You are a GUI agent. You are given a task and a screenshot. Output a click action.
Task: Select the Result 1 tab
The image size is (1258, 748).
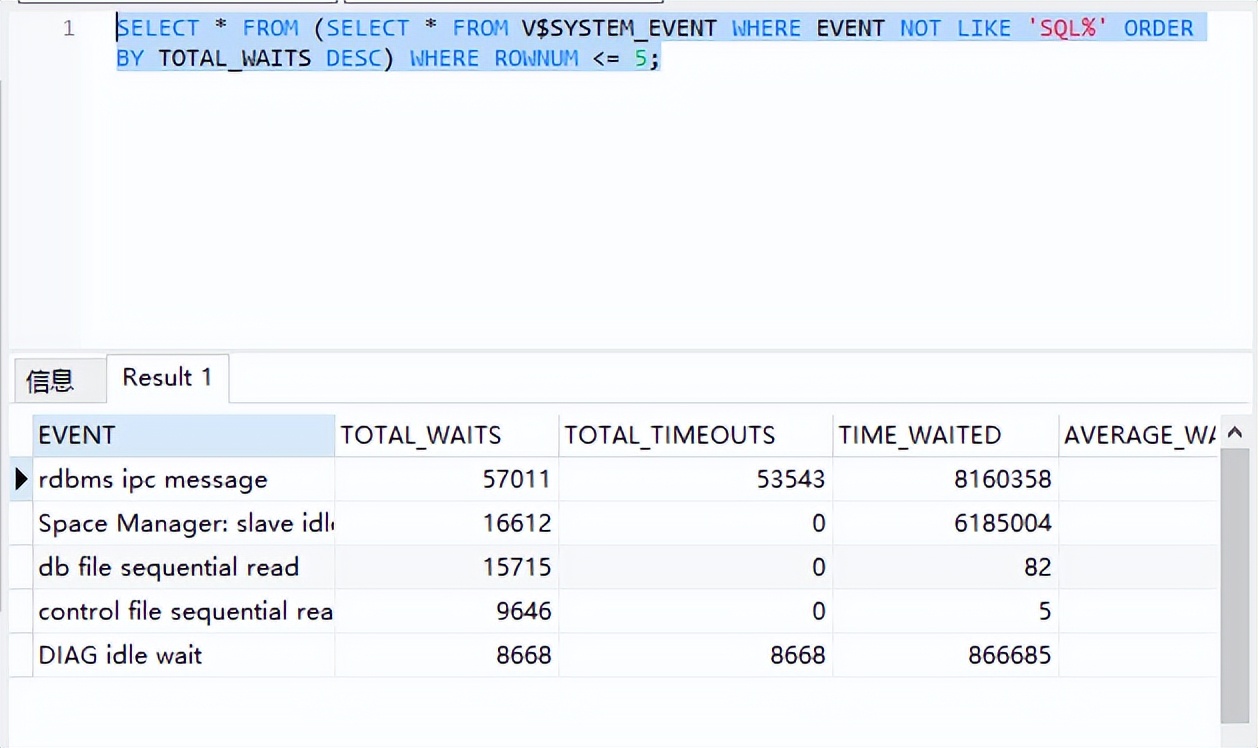pyautogui.click(x=167, y=378)
